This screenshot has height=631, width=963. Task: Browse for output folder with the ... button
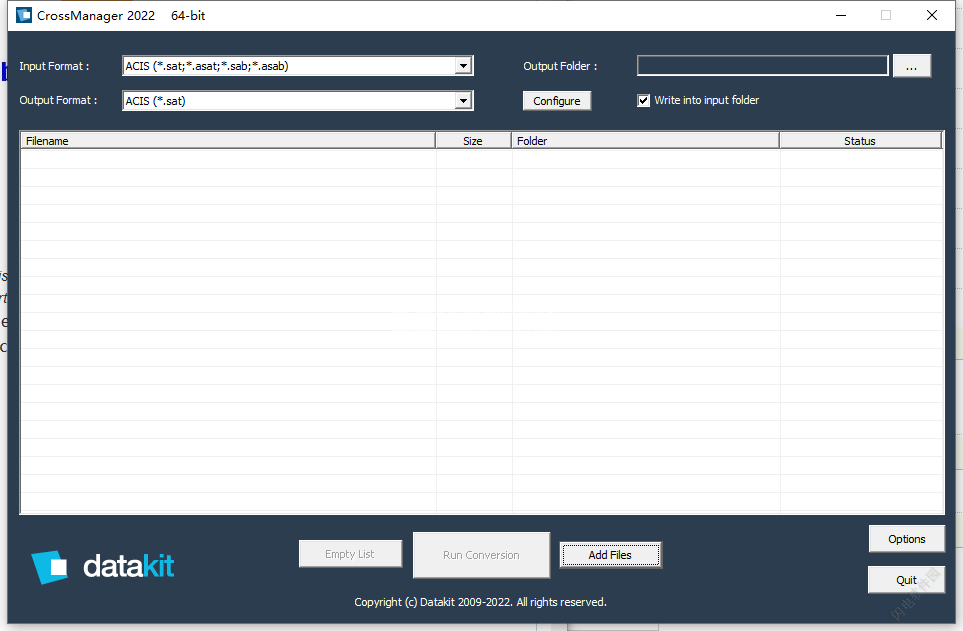click(911, 66)
